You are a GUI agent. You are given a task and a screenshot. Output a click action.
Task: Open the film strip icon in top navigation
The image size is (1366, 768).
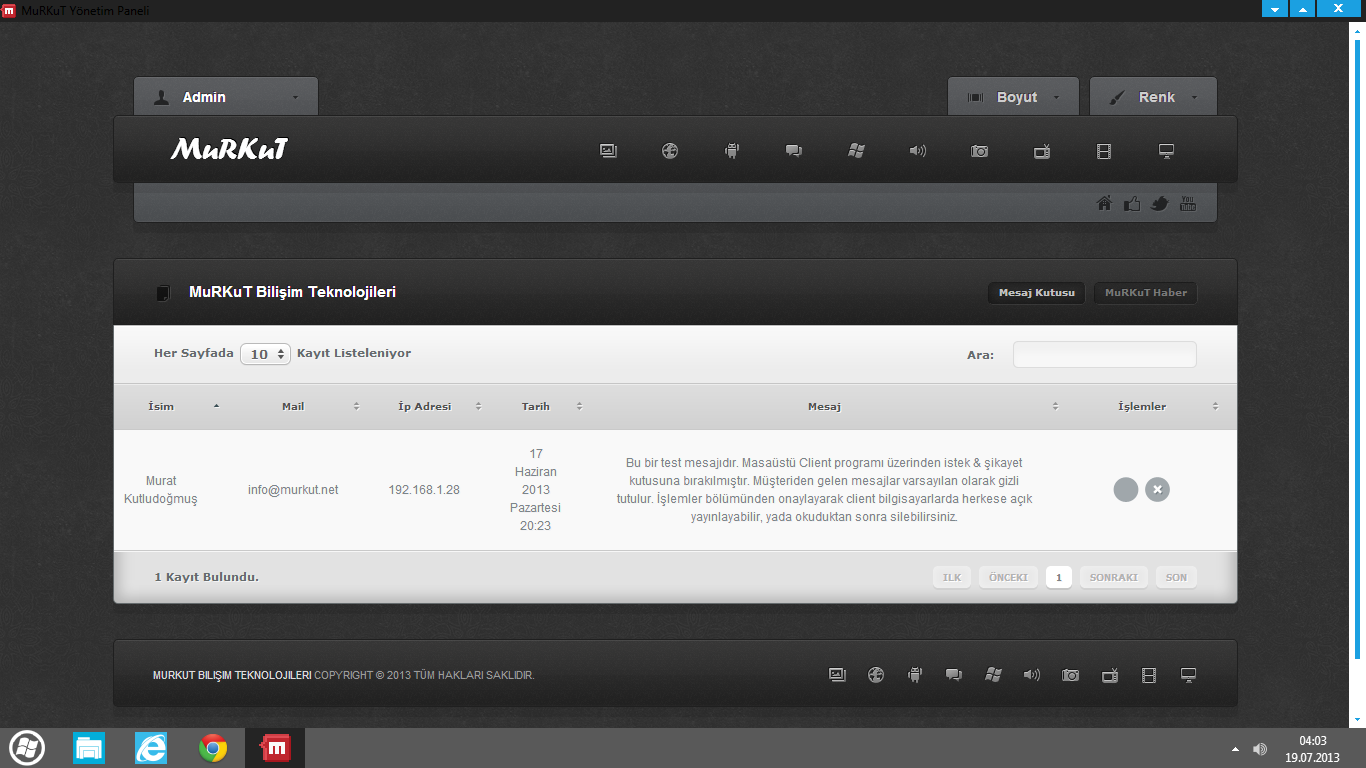pyautogui.click(x=1104, y=151)
